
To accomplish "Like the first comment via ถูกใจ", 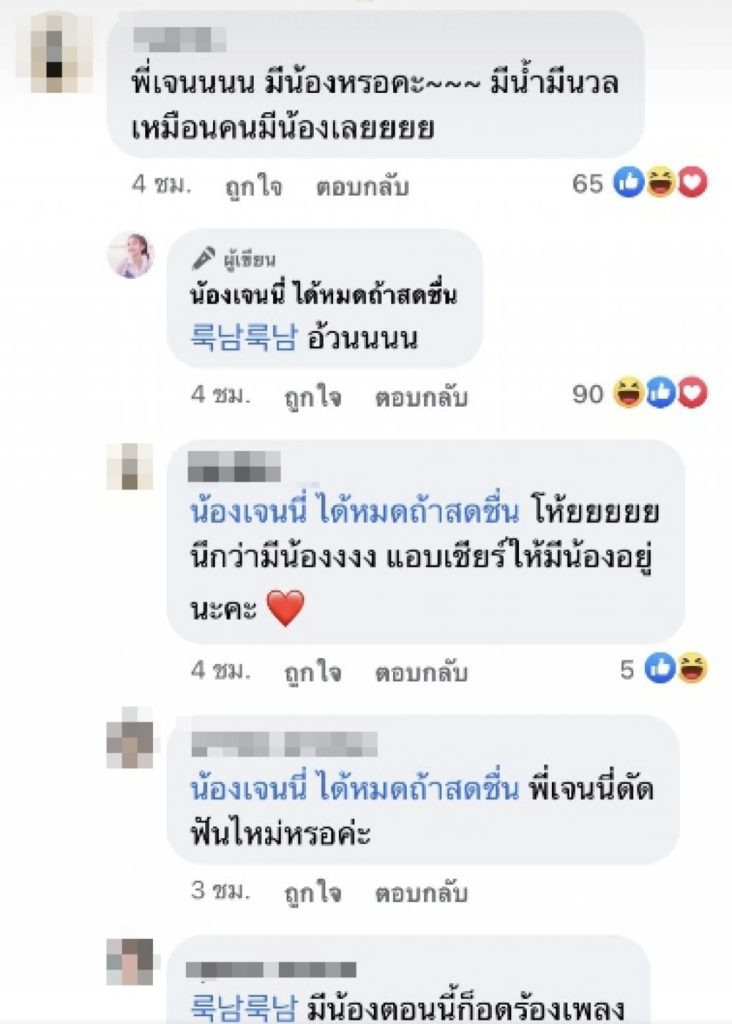I will 253,186.
